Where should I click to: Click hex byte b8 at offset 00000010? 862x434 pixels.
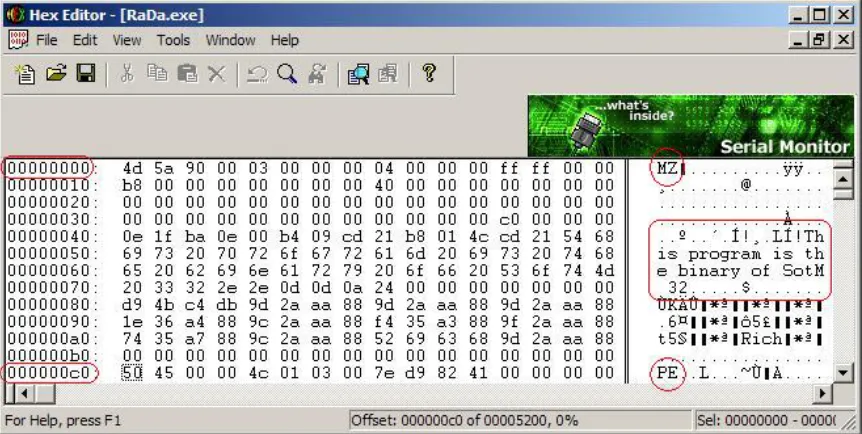132,185
